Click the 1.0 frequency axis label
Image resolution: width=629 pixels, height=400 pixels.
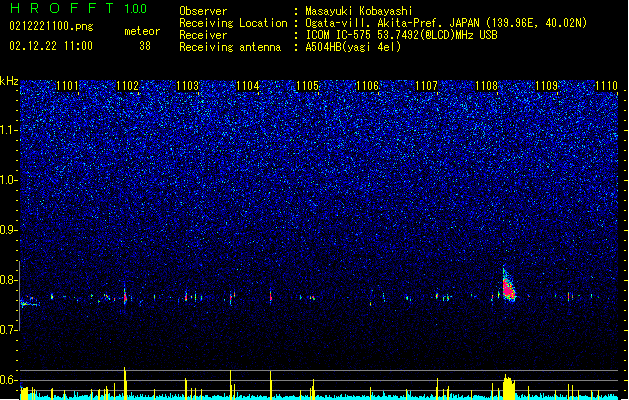pos(9,180)
